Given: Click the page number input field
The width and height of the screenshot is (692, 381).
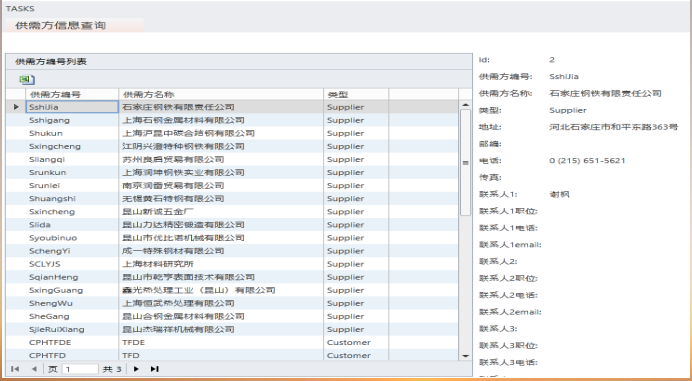Looking at the screenshot, I should pos(80,369).
